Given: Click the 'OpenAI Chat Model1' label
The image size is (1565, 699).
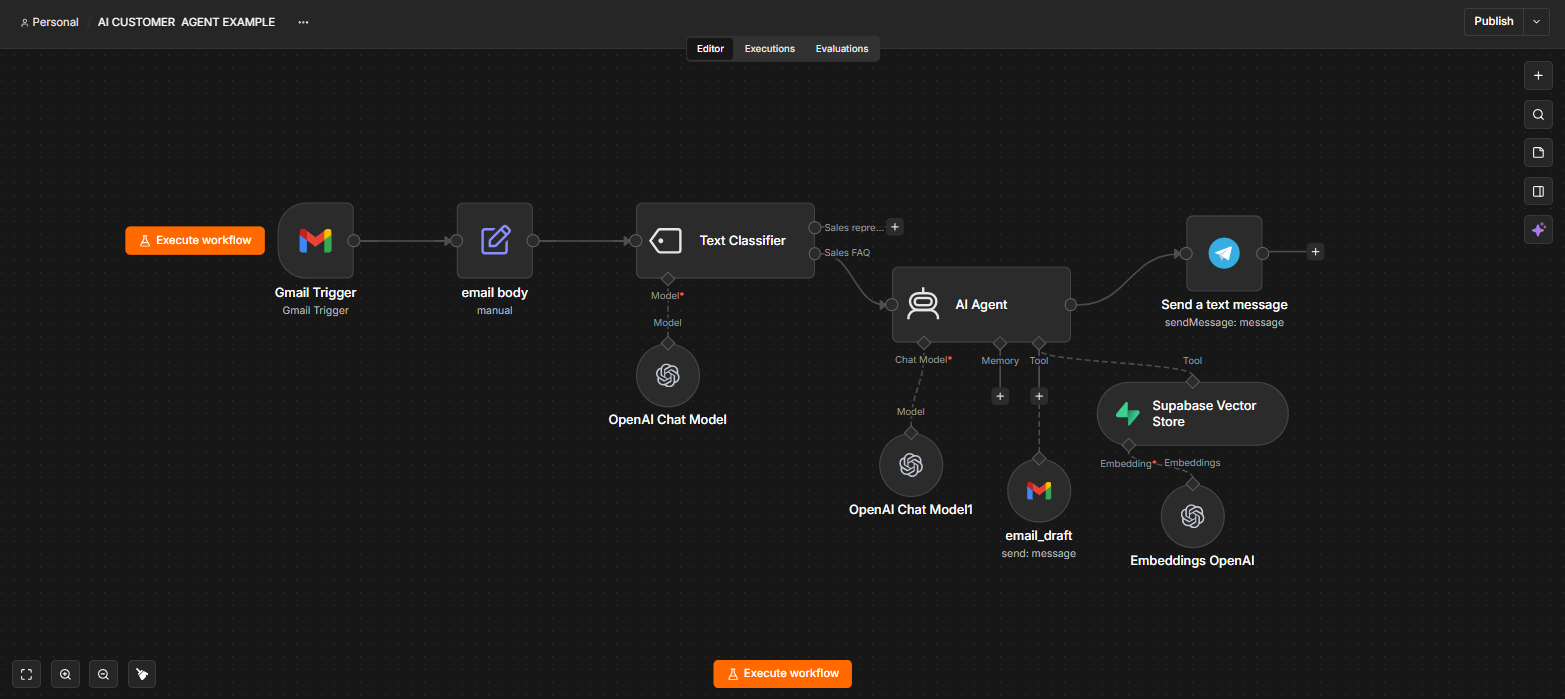Looking at the screenshot, I should (x=911, y=509).
